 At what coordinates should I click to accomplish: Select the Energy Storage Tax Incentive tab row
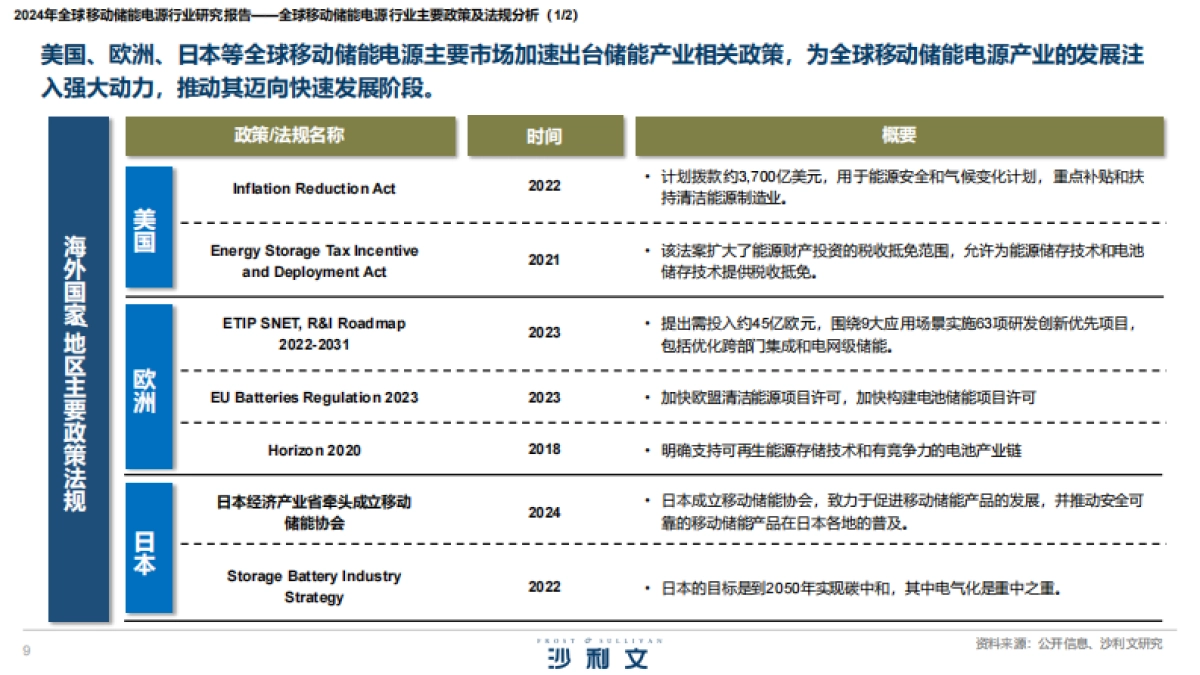(314, 260)
